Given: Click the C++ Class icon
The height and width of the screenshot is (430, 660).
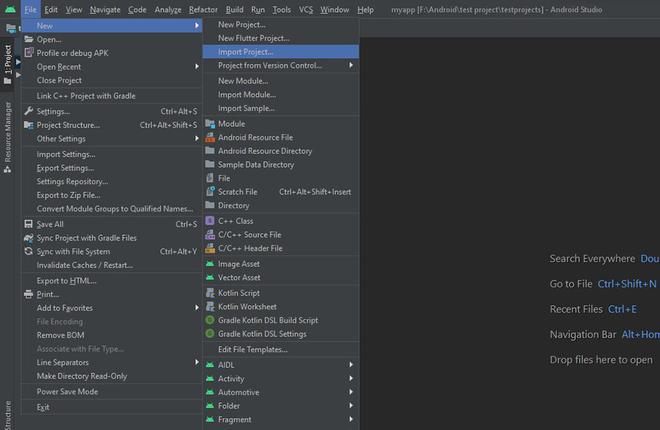Looking at the screenshot, I should pos(210,221).
